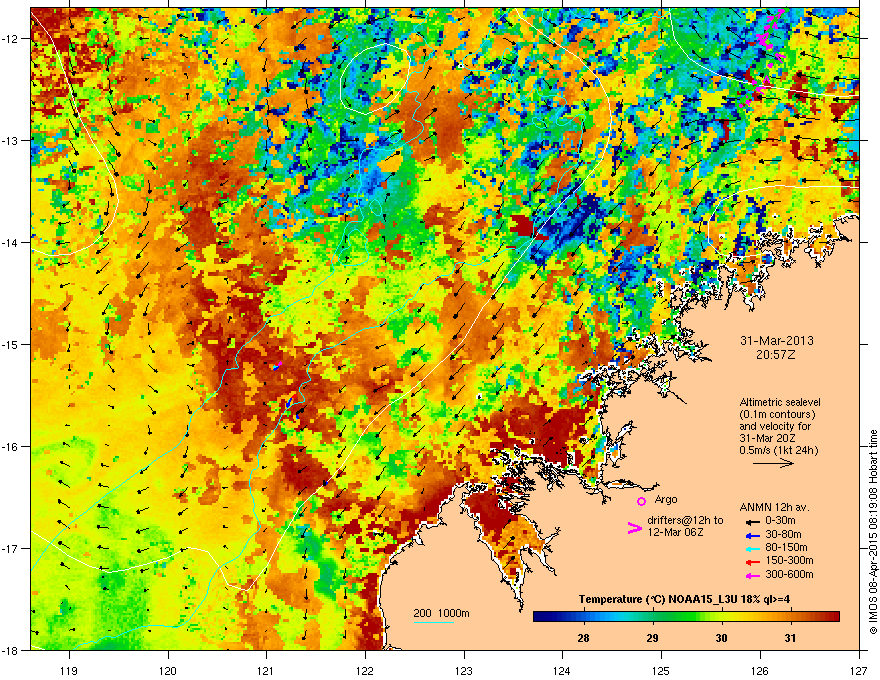Click the black 0-30m arrow in legend
Viewport: 880px width, 680px height.
pos(753,520)
